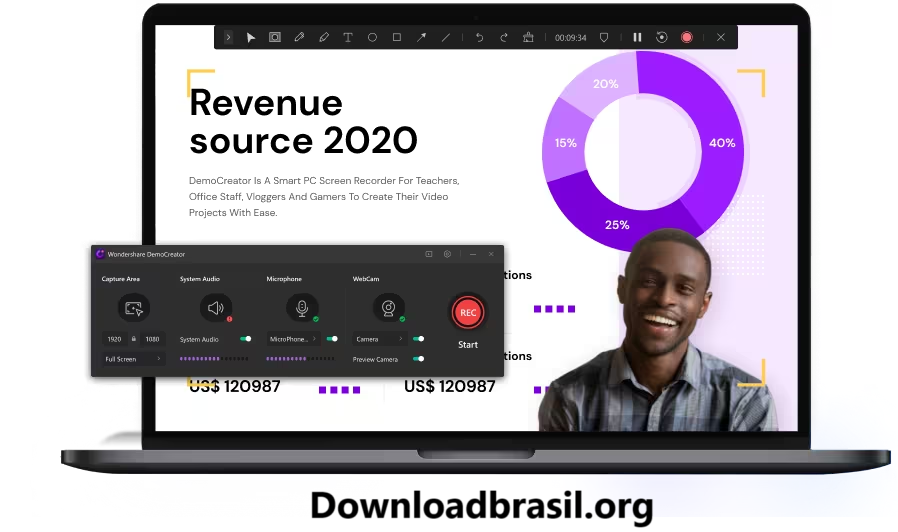Choose the pen drawing tool
This screenshot has width=898, height=532.
[299, 37]
